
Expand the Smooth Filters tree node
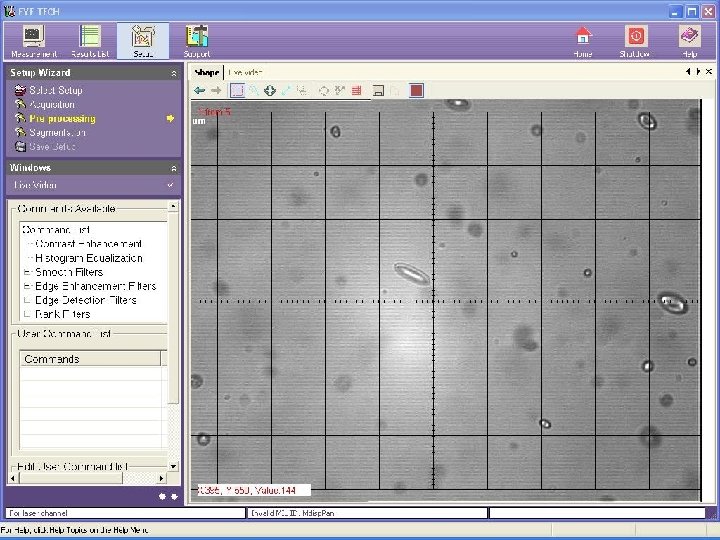27,272
